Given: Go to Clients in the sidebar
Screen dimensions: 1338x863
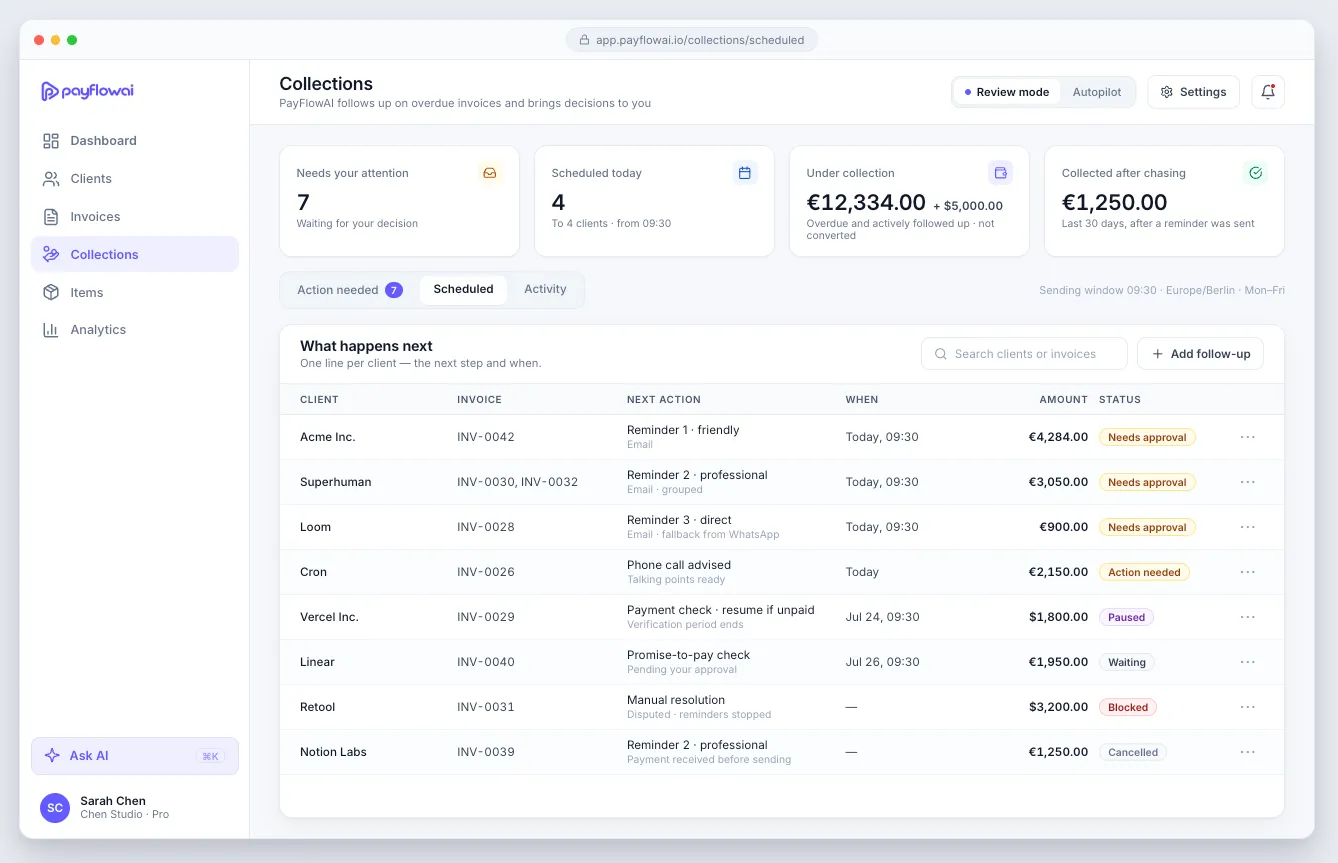Looking at the screenshot, I should (135, 179).
